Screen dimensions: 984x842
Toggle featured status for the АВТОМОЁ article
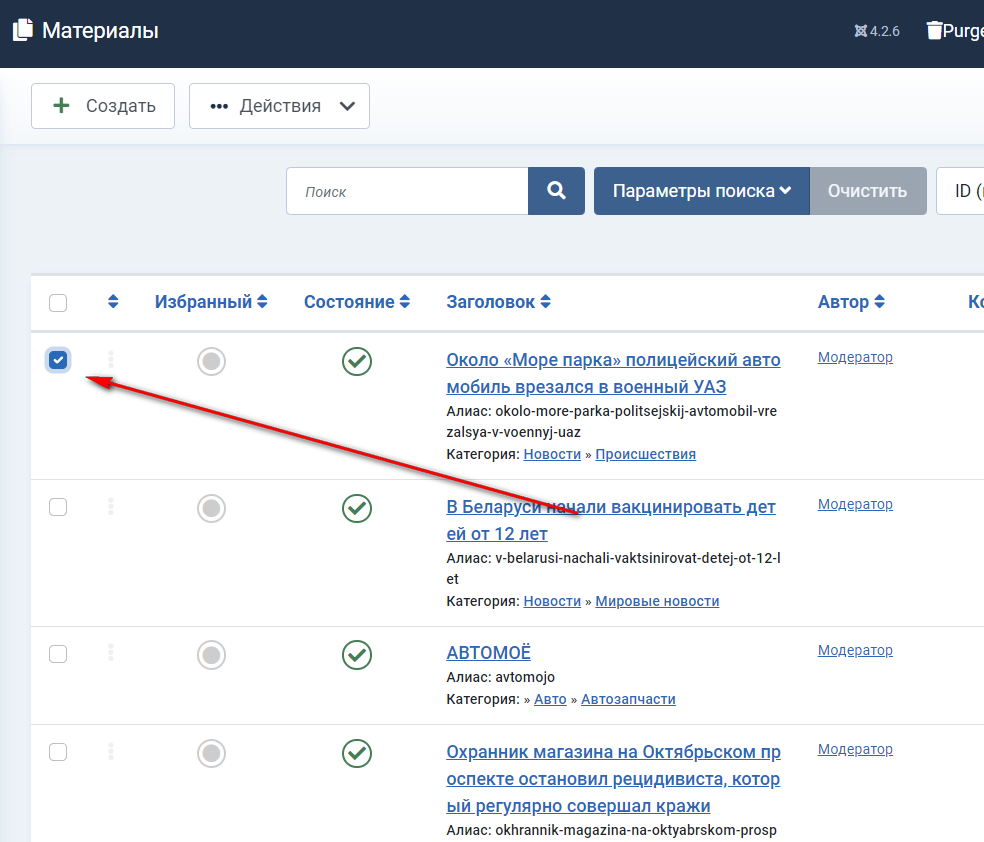[211, 655]
